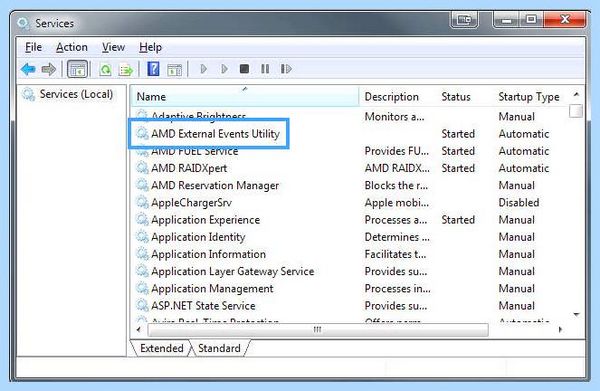Click the Export List icon

126,70
